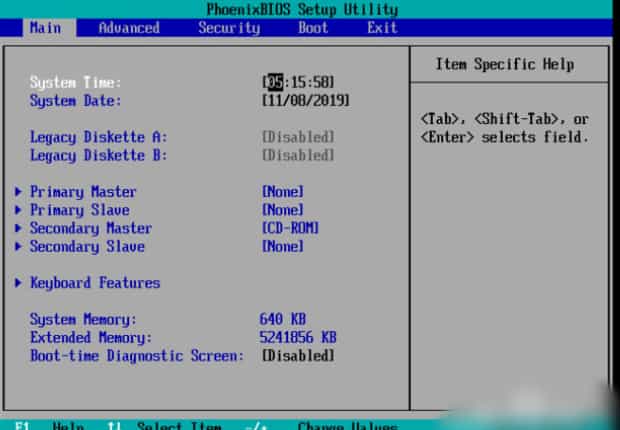Image resolution: width=620 pixels, height=430 pixels.
Task: Expand the Keyboard Features arrow
Action: pyautogui.click(x=18, y=282)
